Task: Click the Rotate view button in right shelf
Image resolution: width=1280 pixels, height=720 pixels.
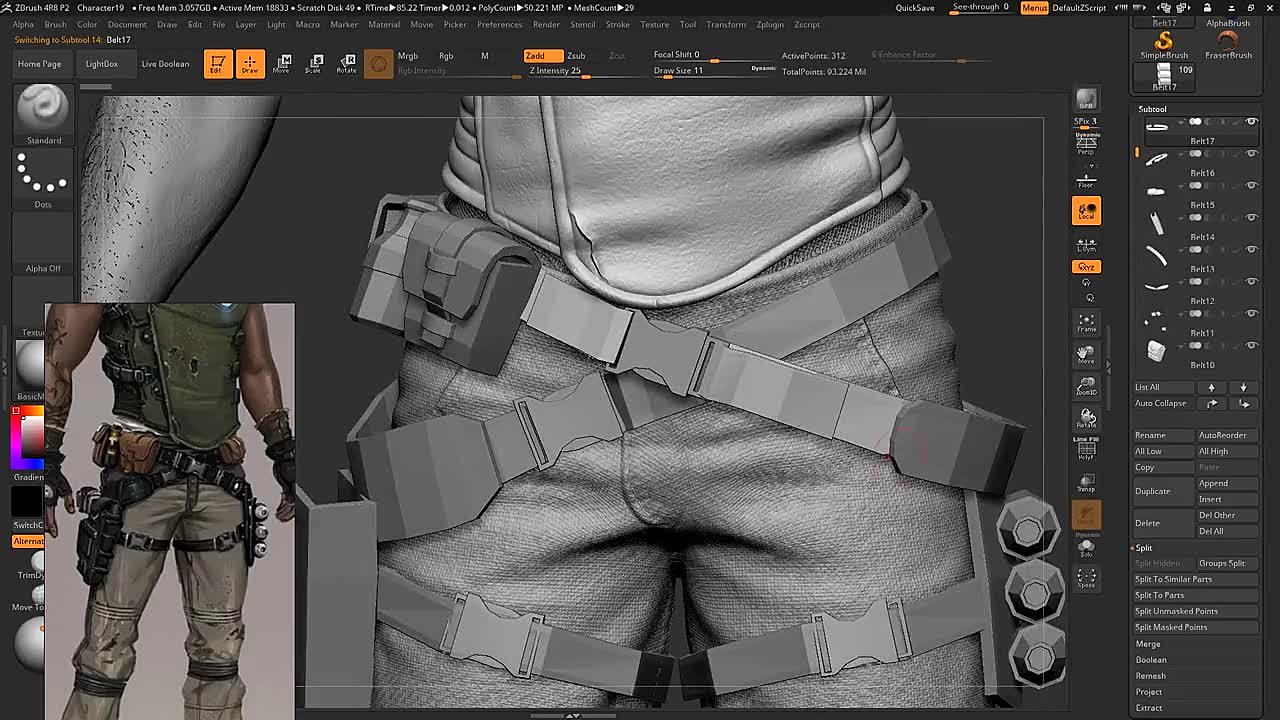Action: 1086,418
